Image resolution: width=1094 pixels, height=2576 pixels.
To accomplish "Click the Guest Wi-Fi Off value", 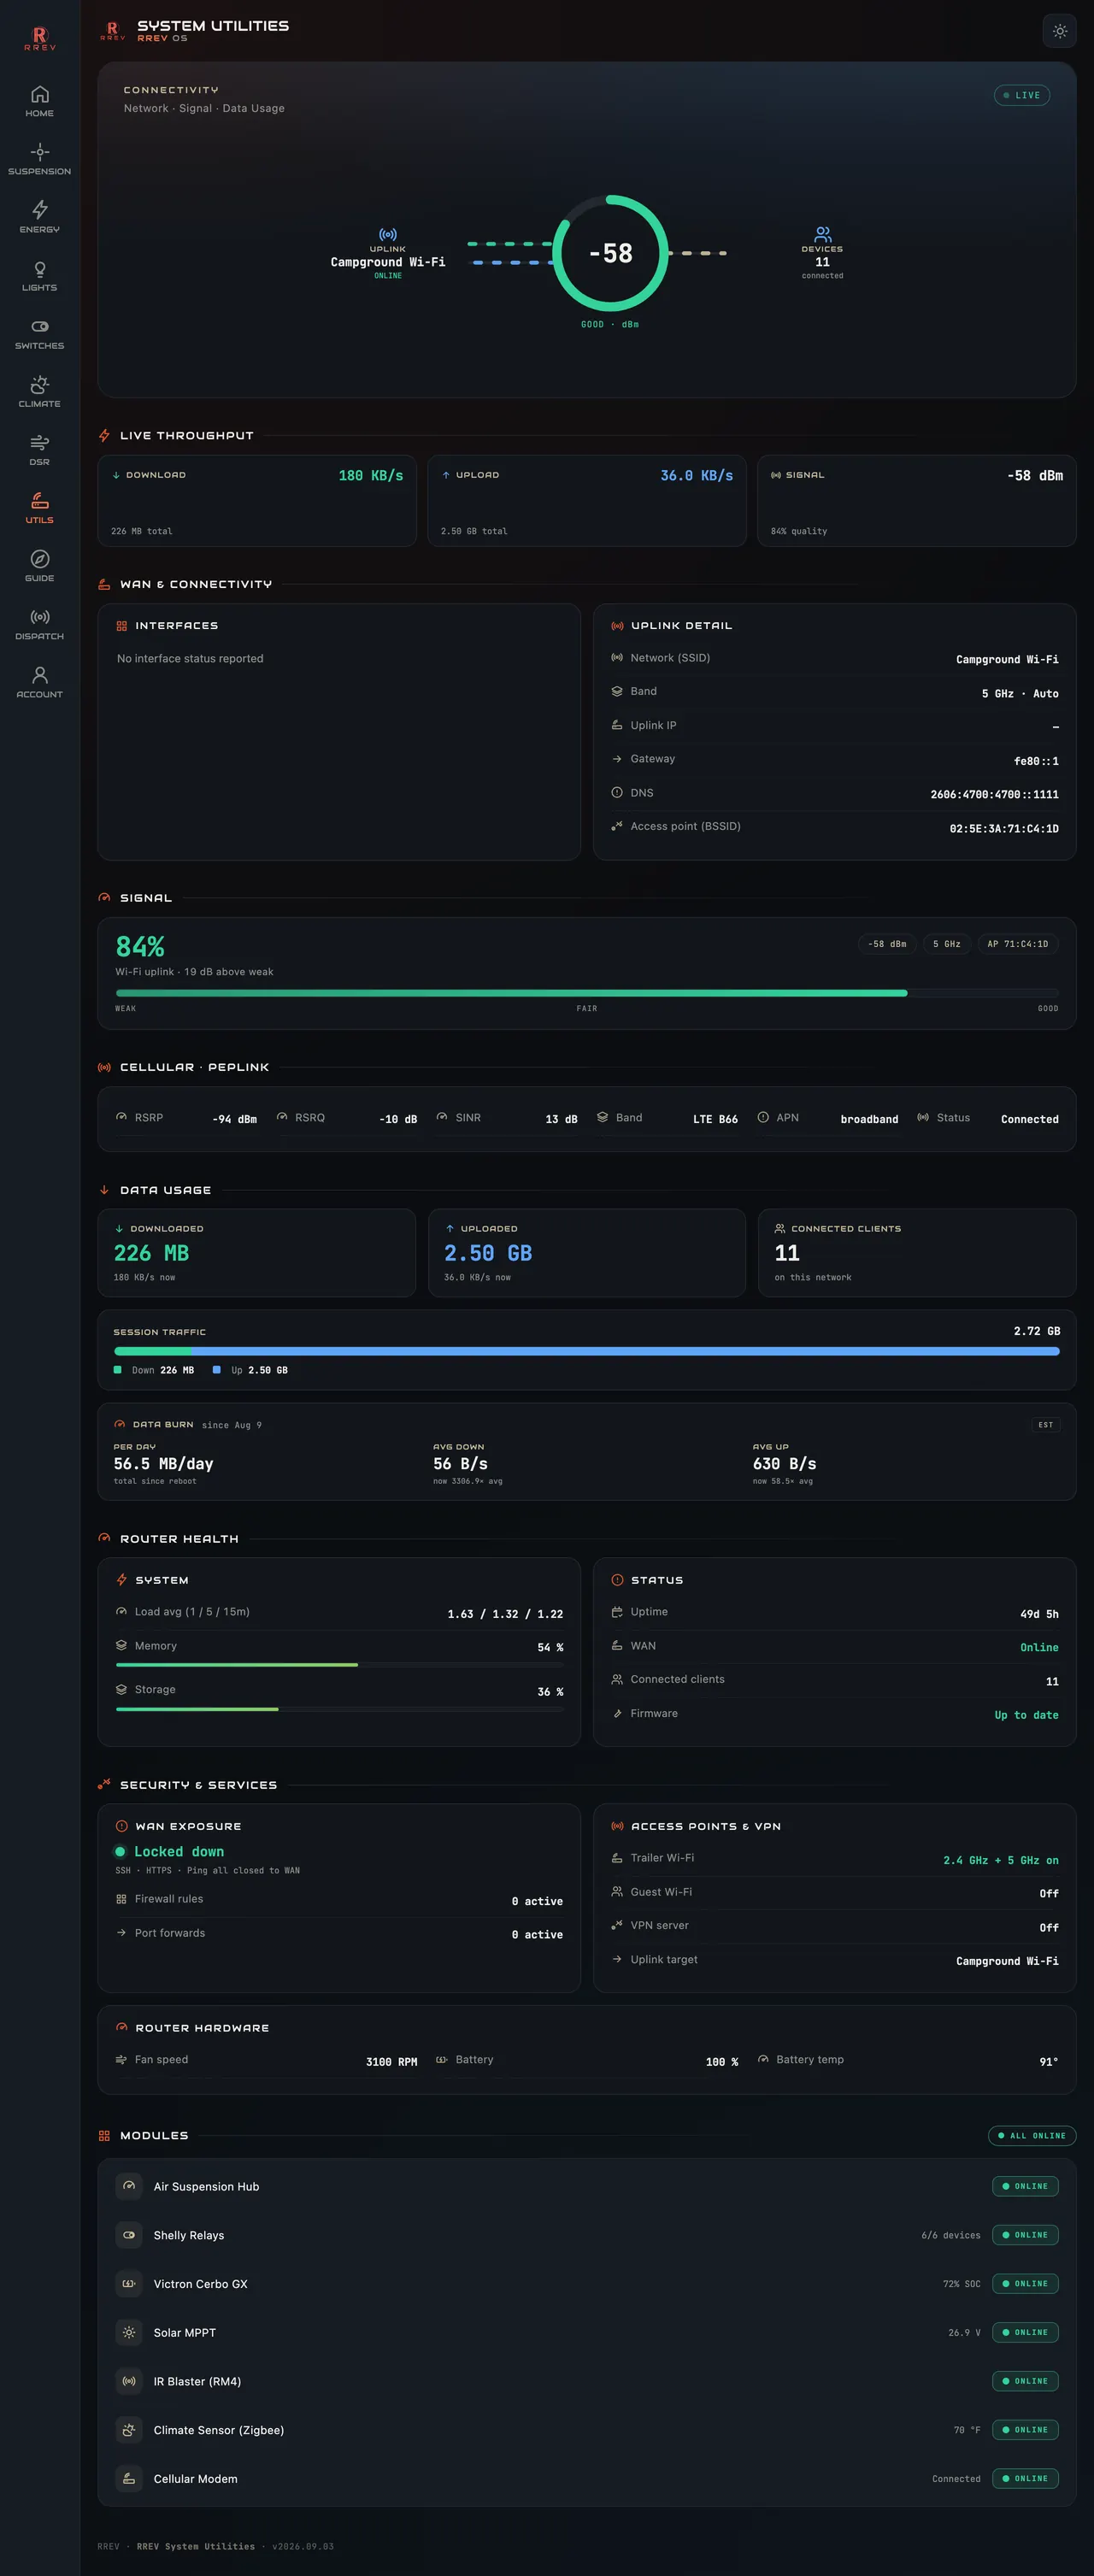I will click(1049, 1894).
